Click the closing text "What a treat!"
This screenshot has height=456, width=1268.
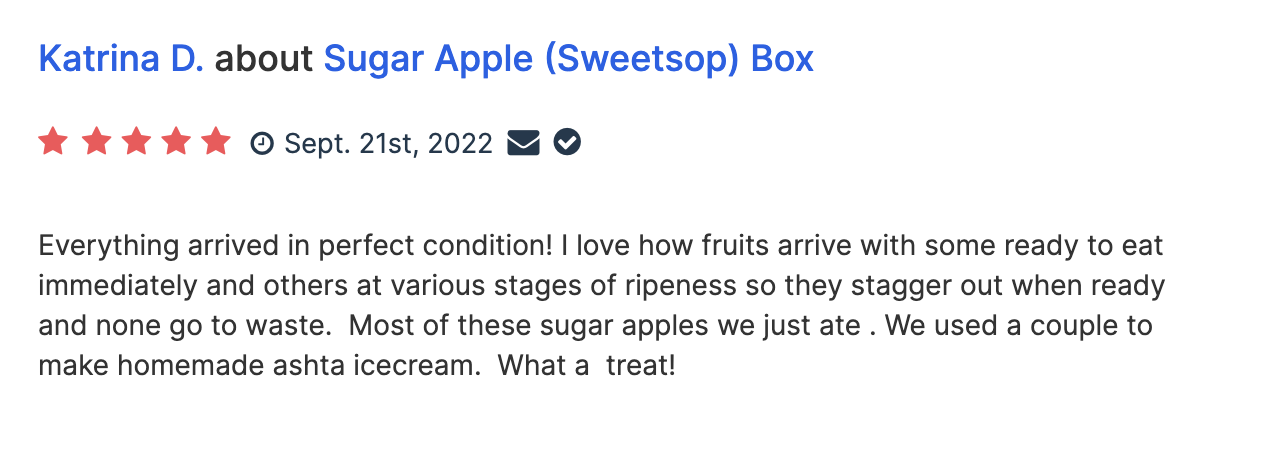[x=587, y=366]
